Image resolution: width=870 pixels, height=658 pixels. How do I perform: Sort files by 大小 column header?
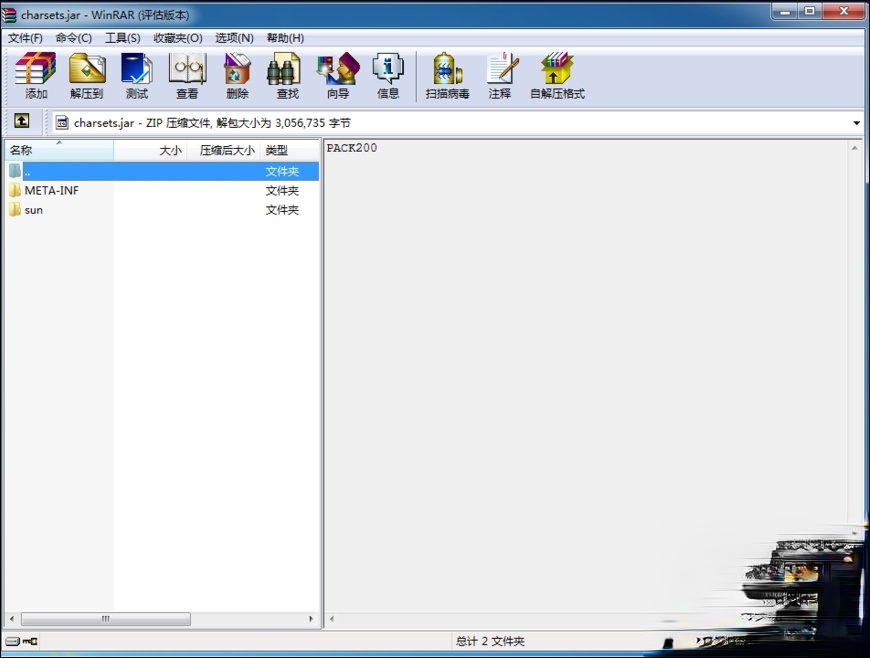(x=170, y=150)
